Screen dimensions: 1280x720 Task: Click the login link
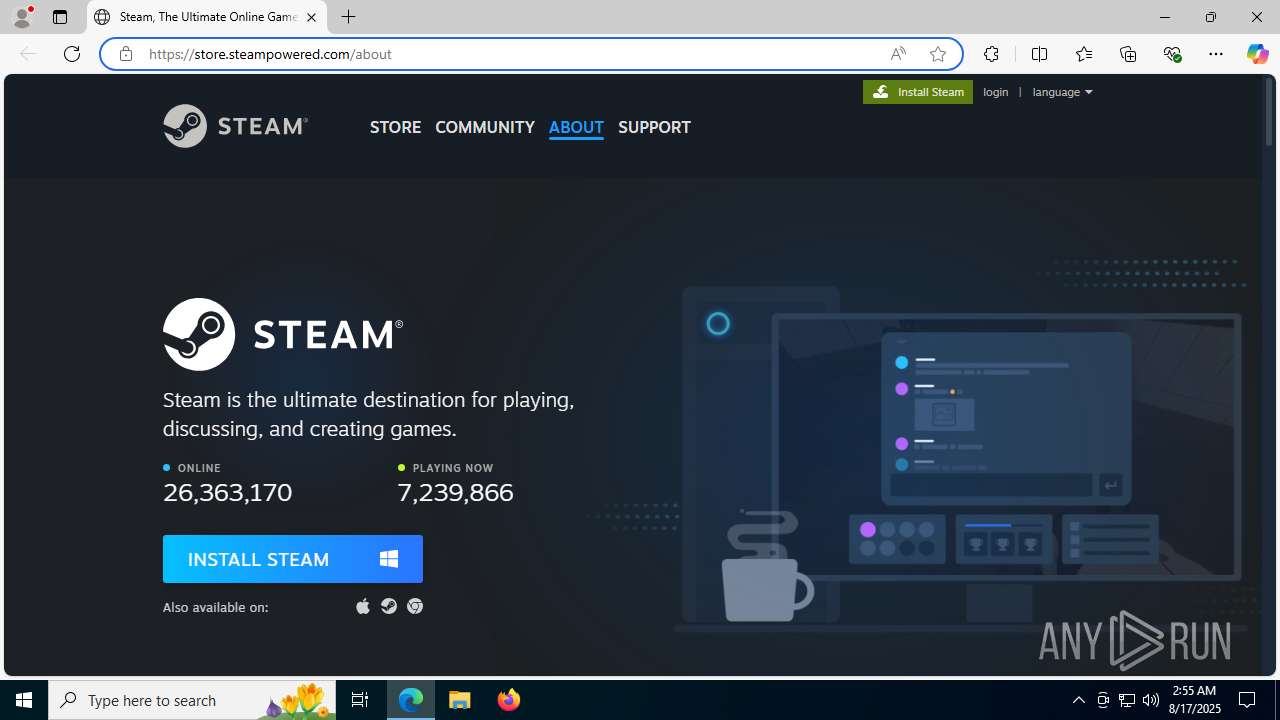[996, 92]
